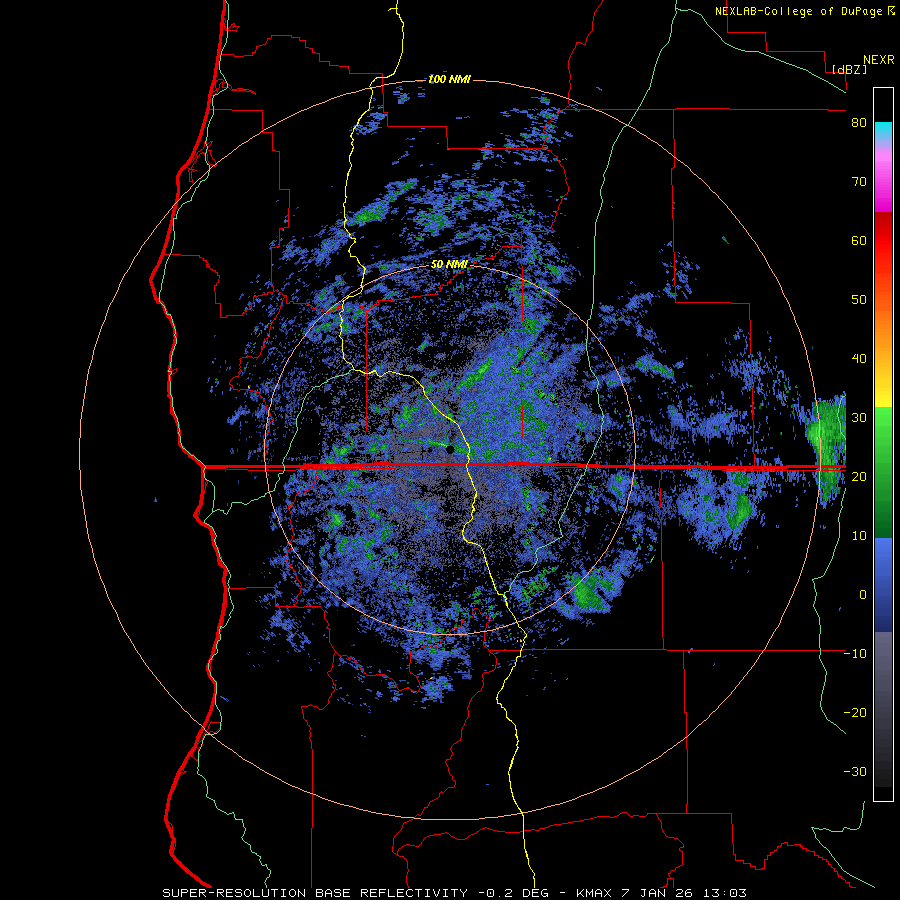Click the 40 value on dBZ scale
Screen dimensions: 900x900
click(859, 359)
